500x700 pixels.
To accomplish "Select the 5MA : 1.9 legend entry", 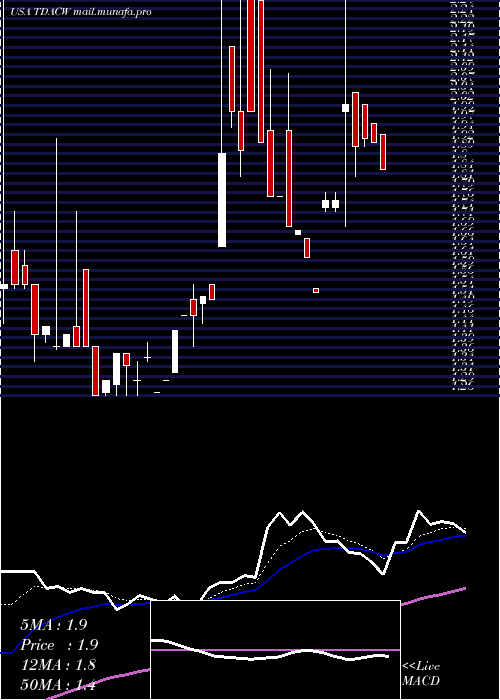I will pos(54,625).
